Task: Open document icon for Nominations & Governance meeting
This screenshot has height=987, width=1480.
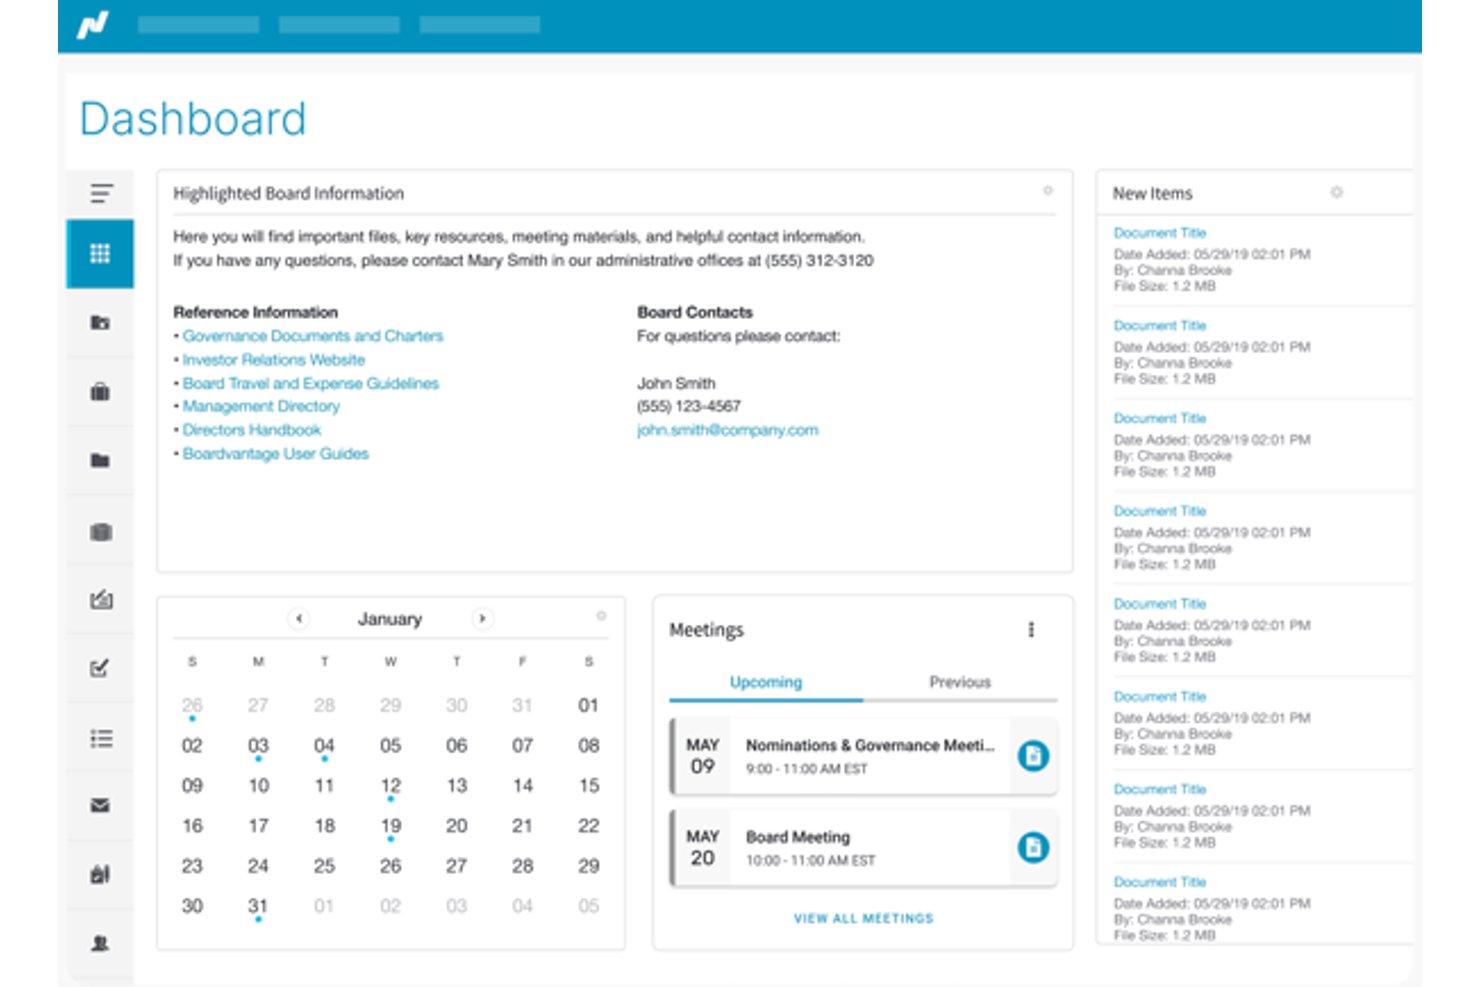Action: click(x=1033, y=756)
